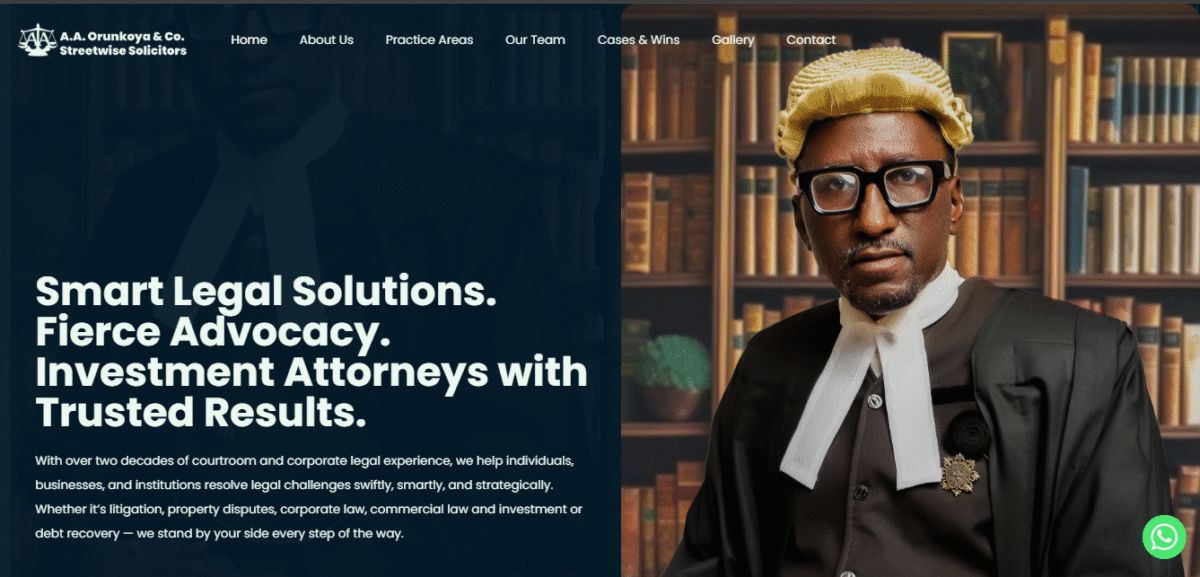Navigate to Practice Areas
Image resolution: width=1200 pixels, height=577 pixels.
[x=429, y=40]
